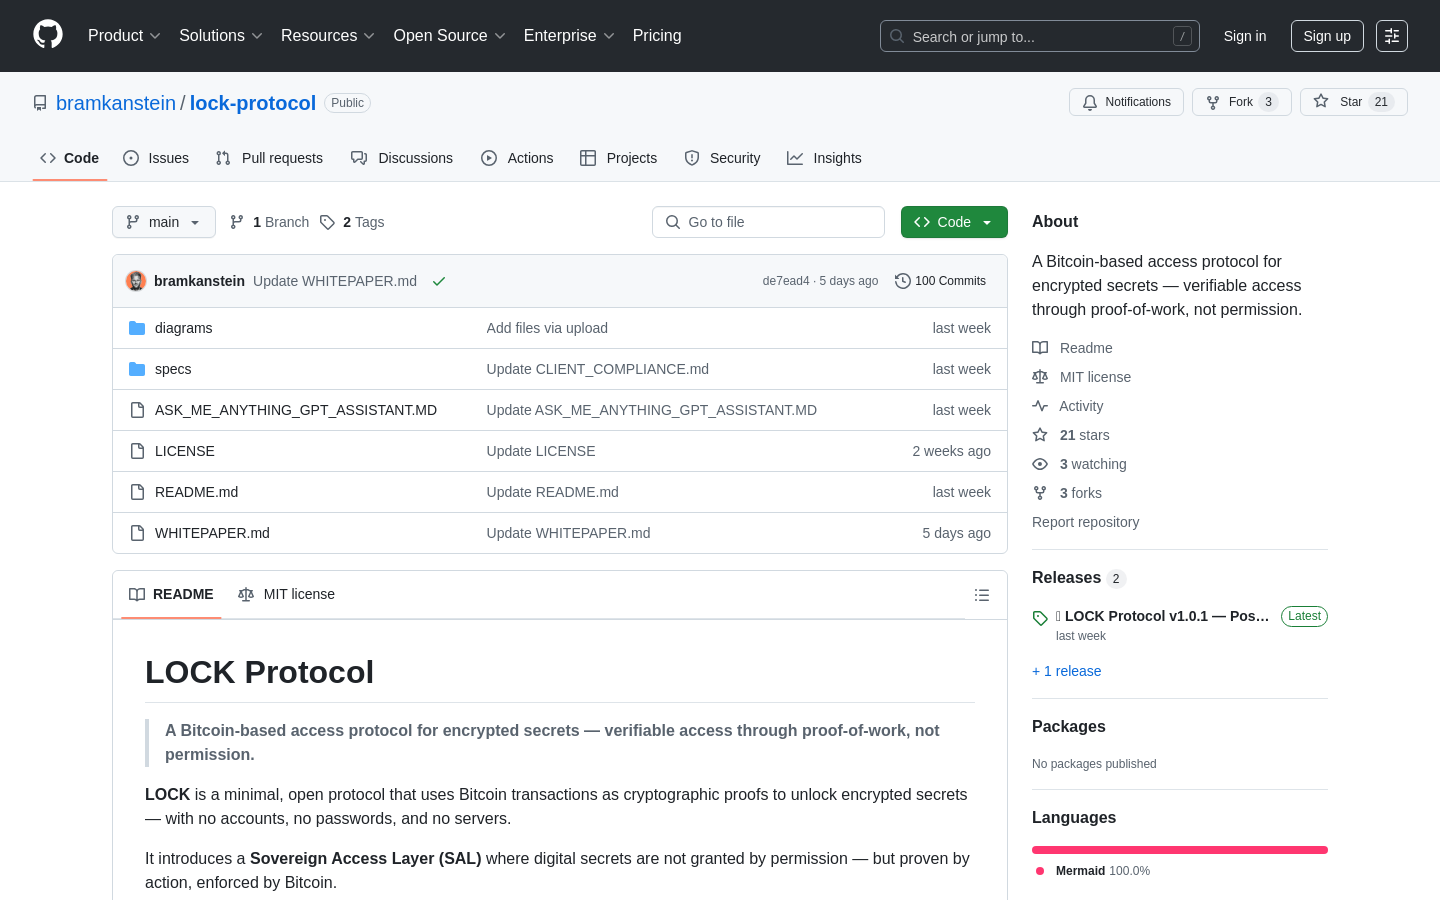Click the diagrams folder icon
This screenshot has height=900, width=1440.
pos(137,328)
